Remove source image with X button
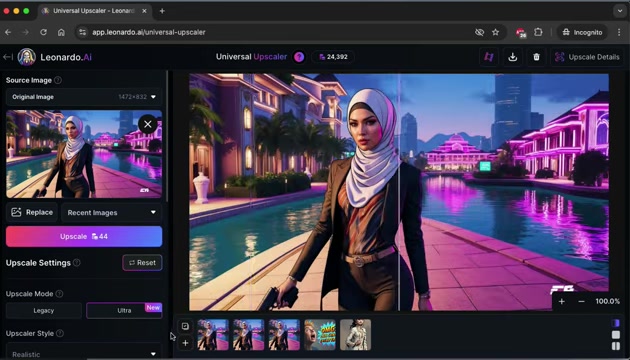This screenshot has height=360, width=630. [x=147, y=124]
